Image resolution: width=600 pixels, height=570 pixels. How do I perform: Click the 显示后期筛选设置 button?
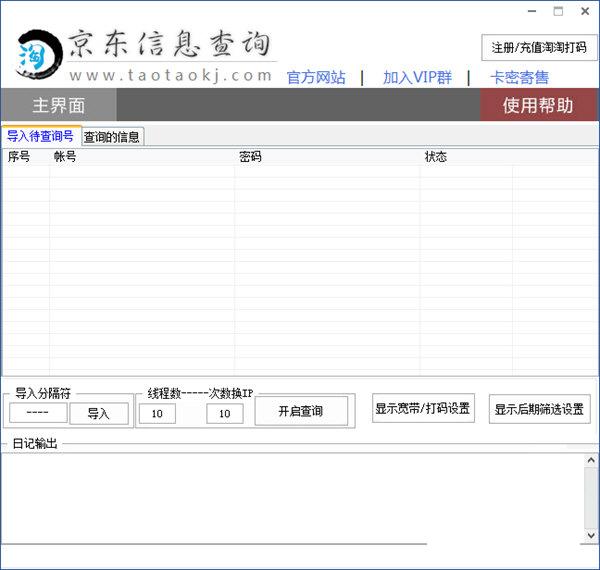[540, 408]
